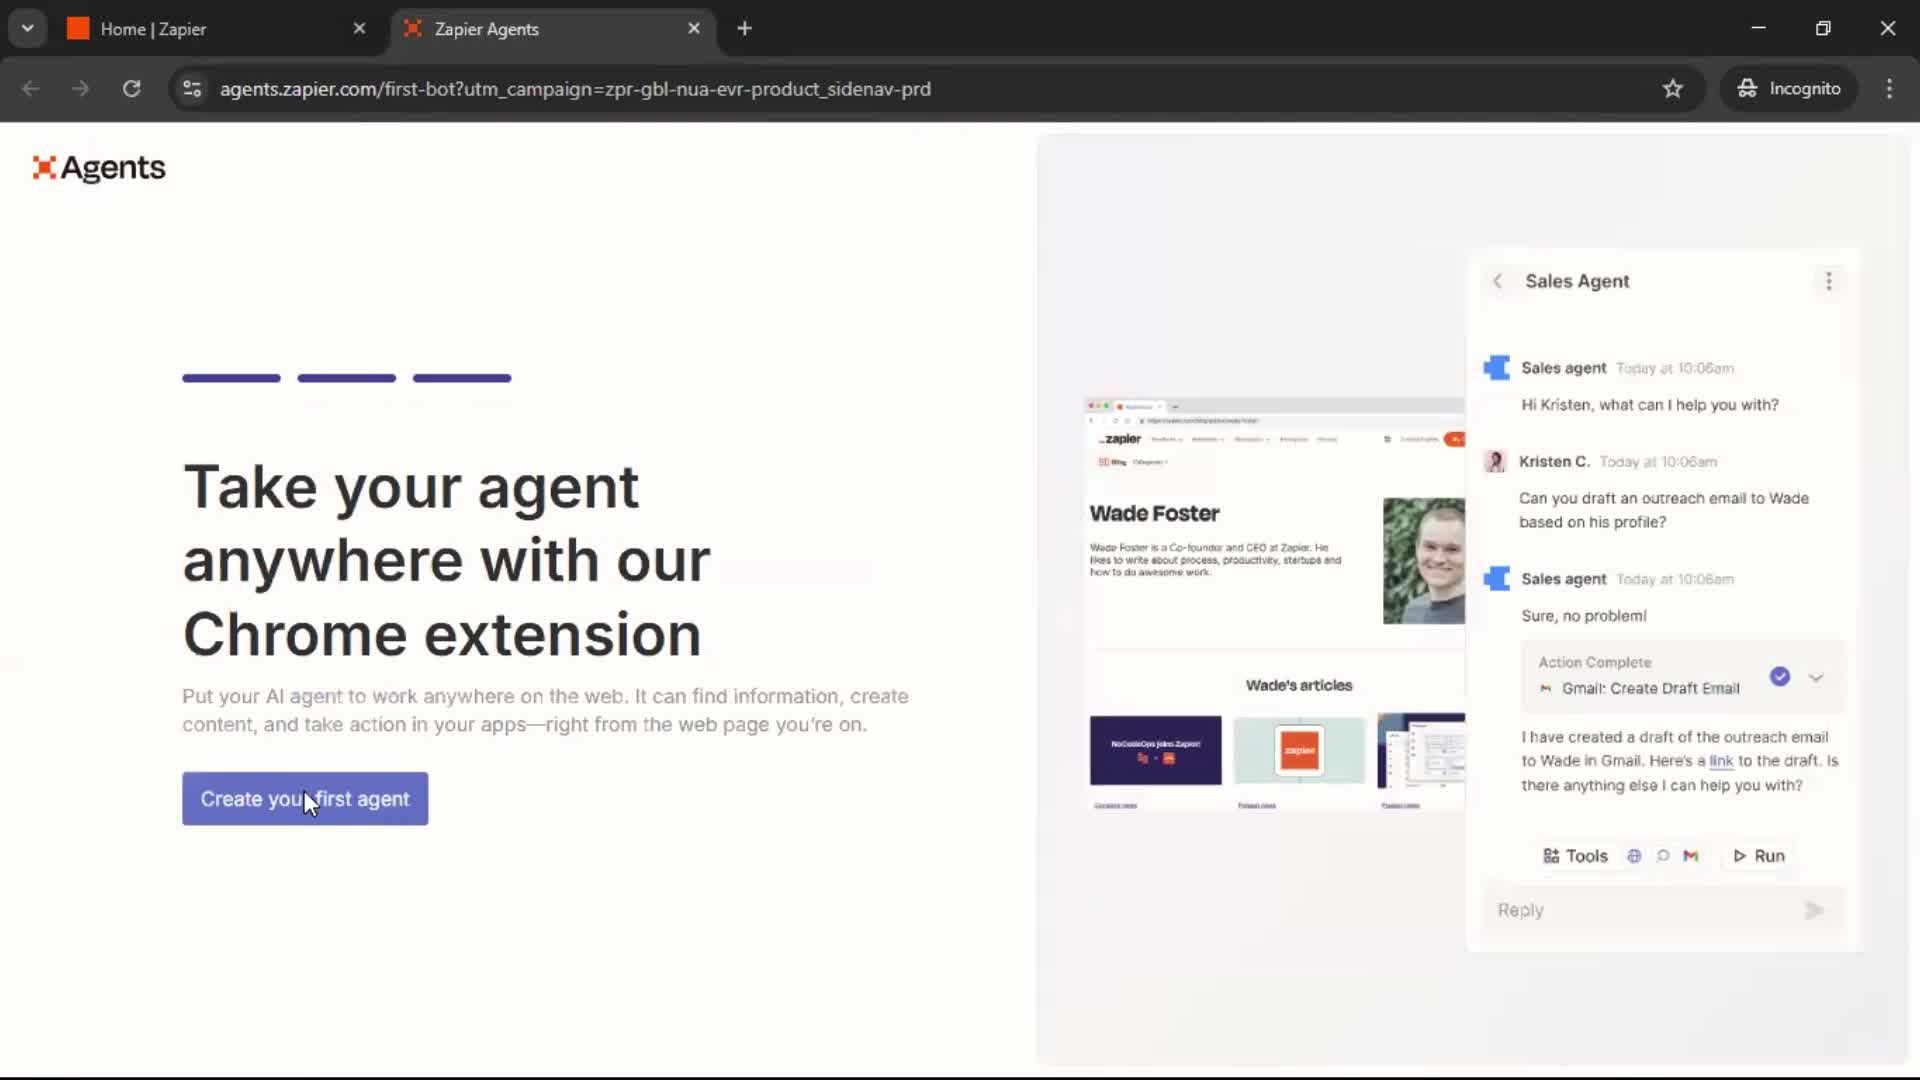Bookmark this page with the star
The width and height of the screenshot is (1920, 1080).
coord(1672,89)
